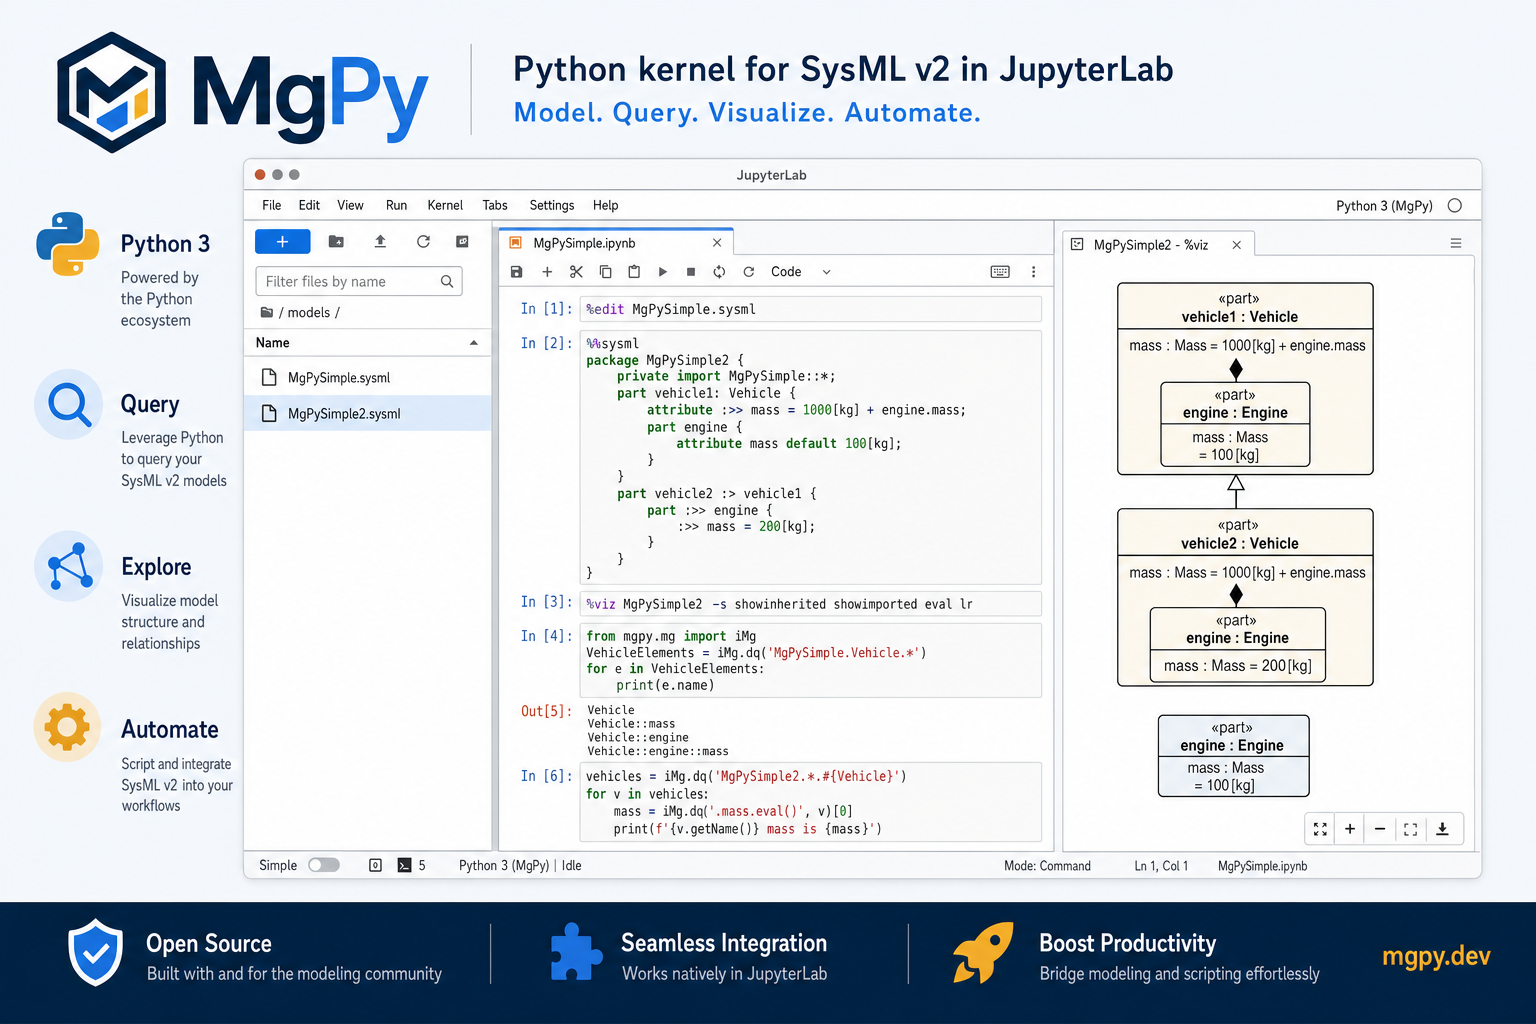Viewport: 1536px width, 1024px height.
Task: Restart kernel and run all cells
Action: pos(748,272)
